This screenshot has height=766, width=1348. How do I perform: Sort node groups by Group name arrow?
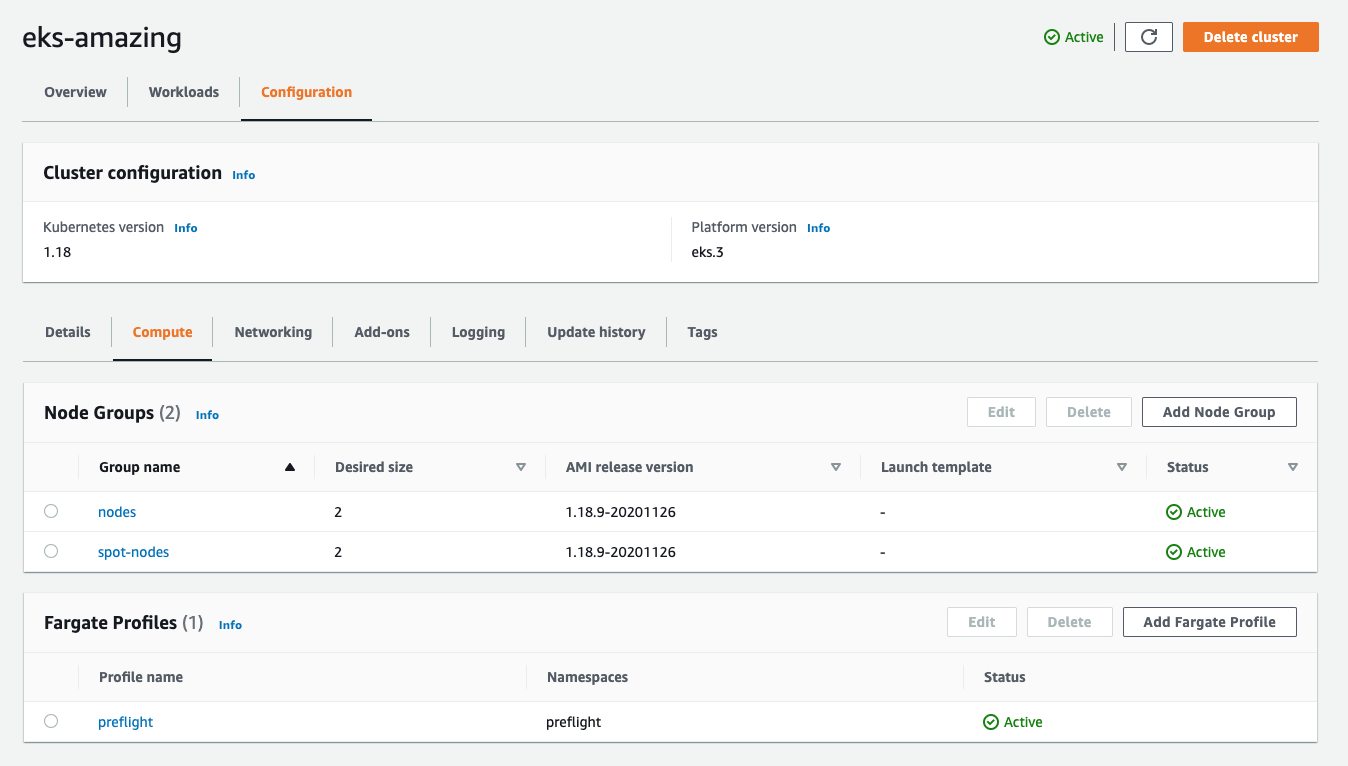click(290, 467)
